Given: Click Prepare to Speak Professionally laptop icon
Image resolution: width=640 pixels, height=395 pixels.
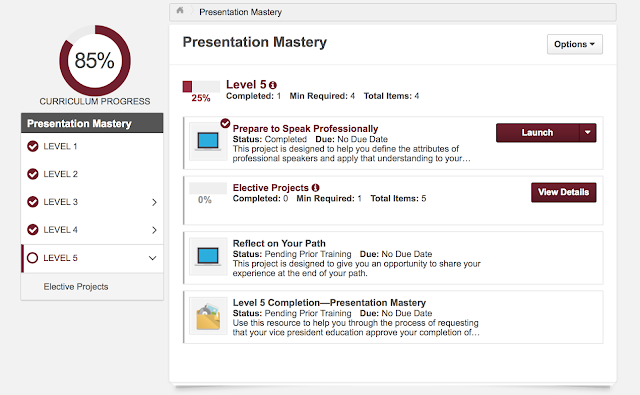Looking at the screenshot, I should 208,141.
